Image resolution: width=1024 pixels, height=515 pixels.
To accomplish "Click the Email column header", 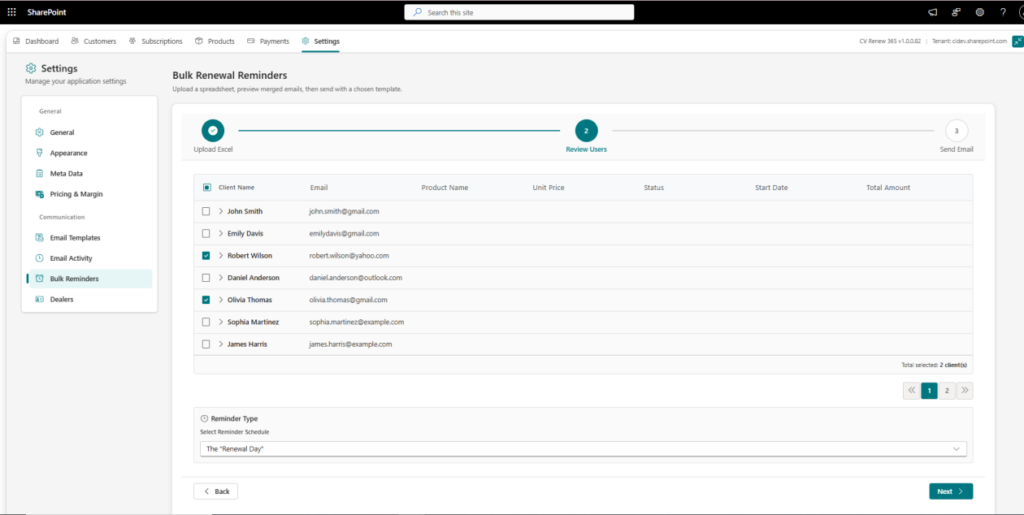I will [319, 188].
